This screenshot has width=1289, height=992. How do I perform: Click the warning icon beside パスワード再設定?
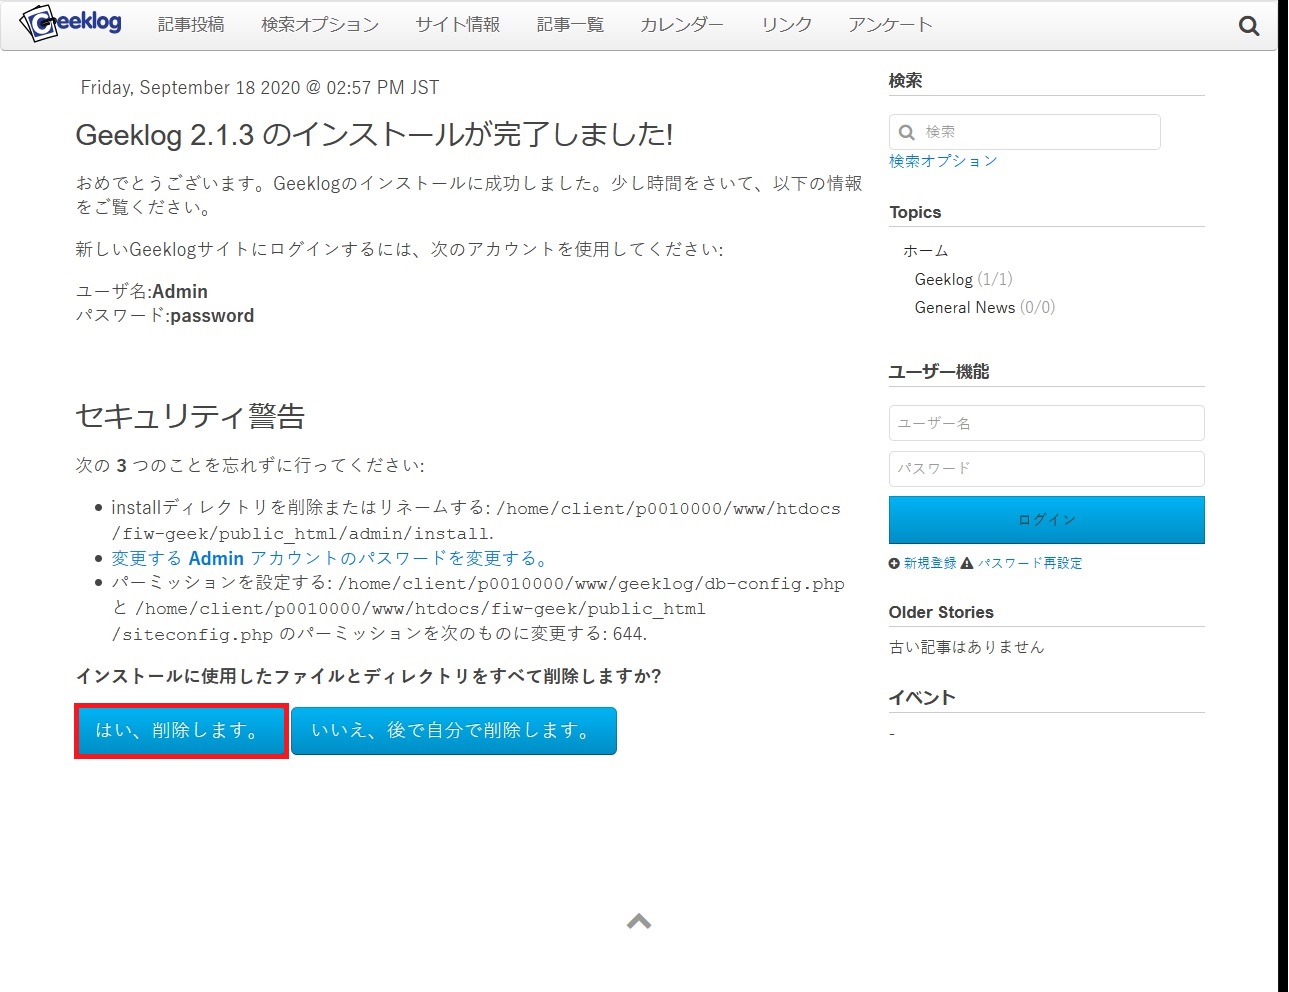[967, 563]
